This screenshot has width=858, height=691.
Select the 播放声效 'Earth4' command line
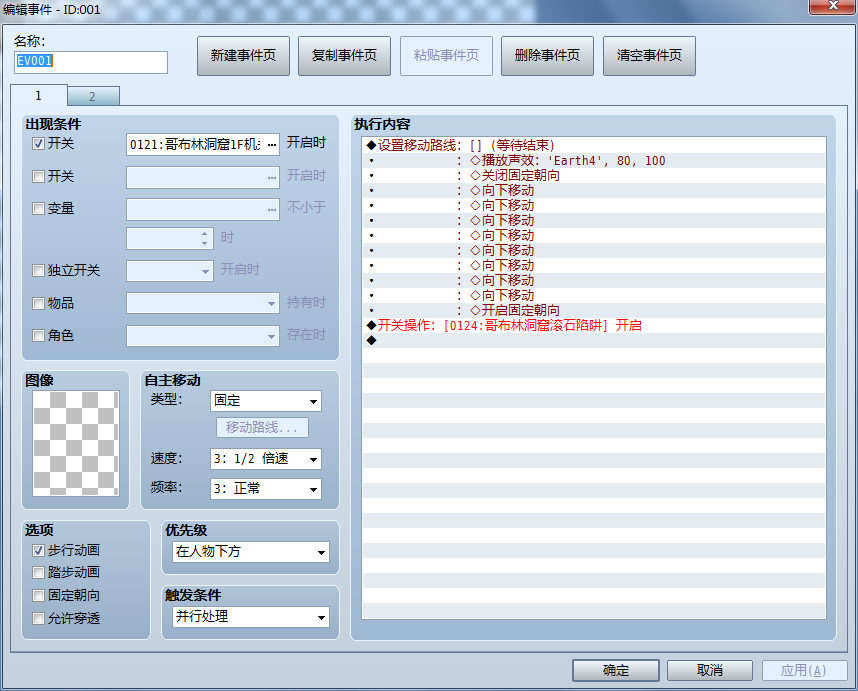(594, 160)
